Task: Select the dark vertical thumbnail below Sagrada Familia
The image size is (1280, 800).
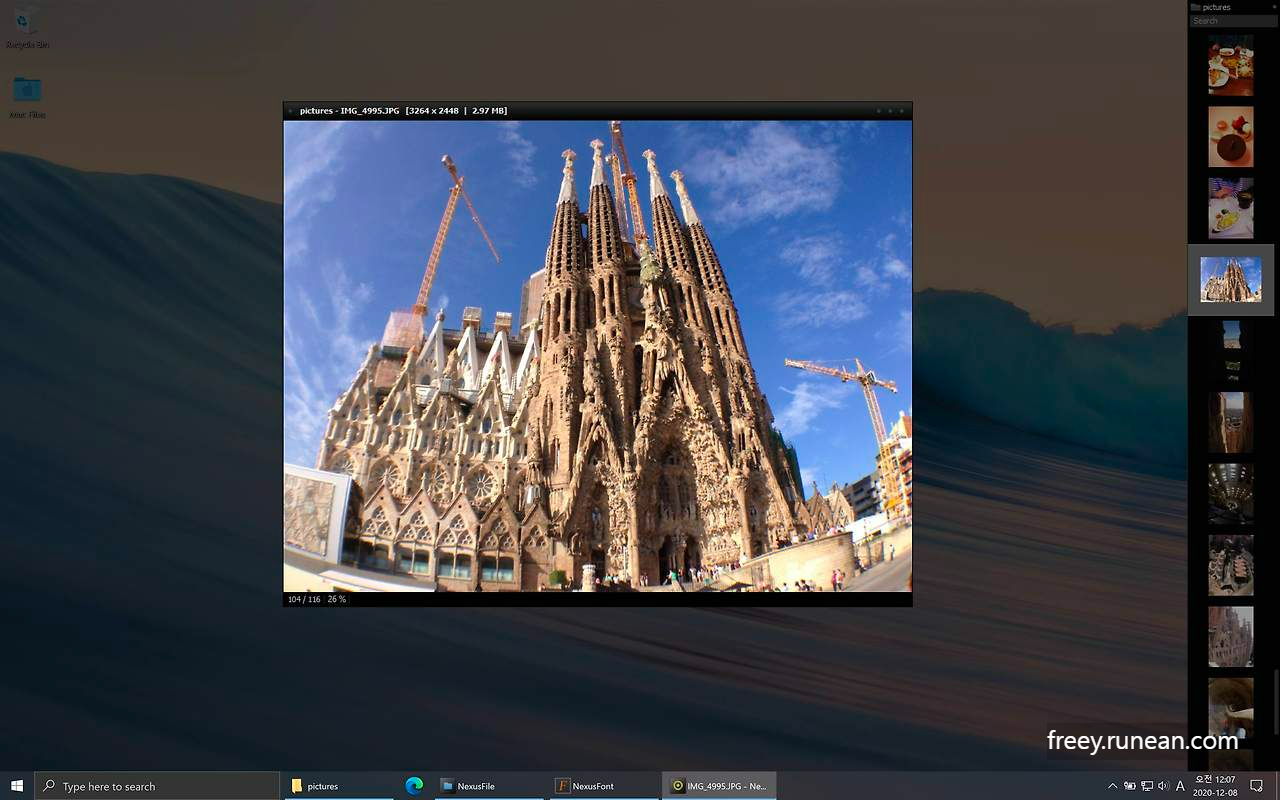Action: pos(1231,351)
